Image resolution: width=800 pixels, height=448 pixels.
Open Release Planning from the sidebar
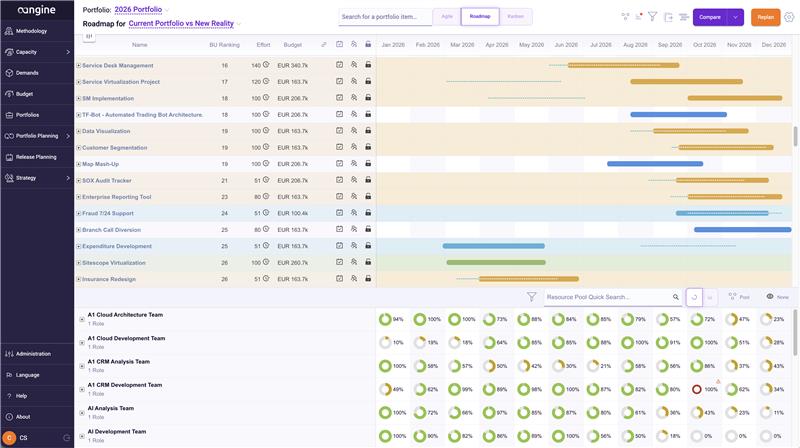37,157
